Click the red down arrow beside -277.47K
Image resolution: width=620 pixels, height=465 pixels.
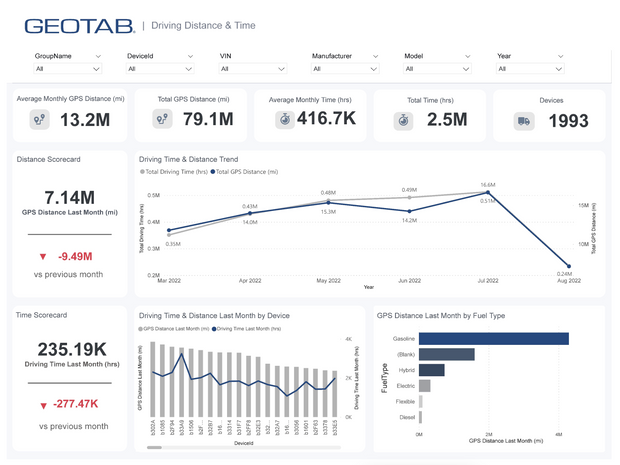(42, 405)
